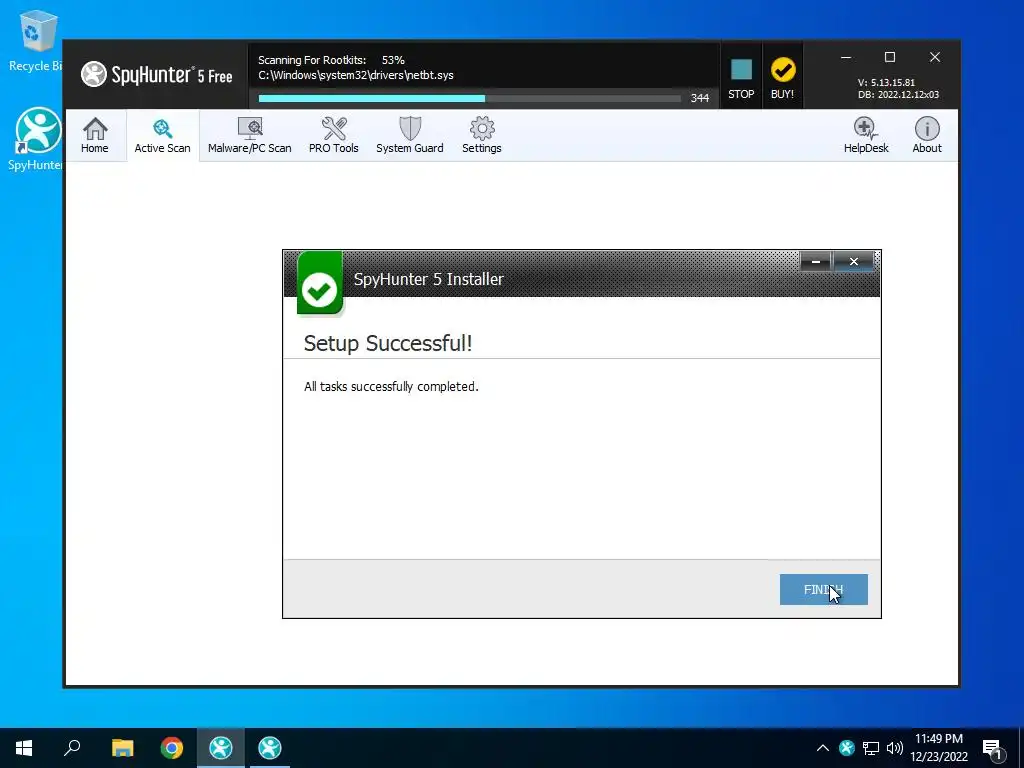Switch to the Active Scan tab
1024x768 pixels.
pos(163,135)
